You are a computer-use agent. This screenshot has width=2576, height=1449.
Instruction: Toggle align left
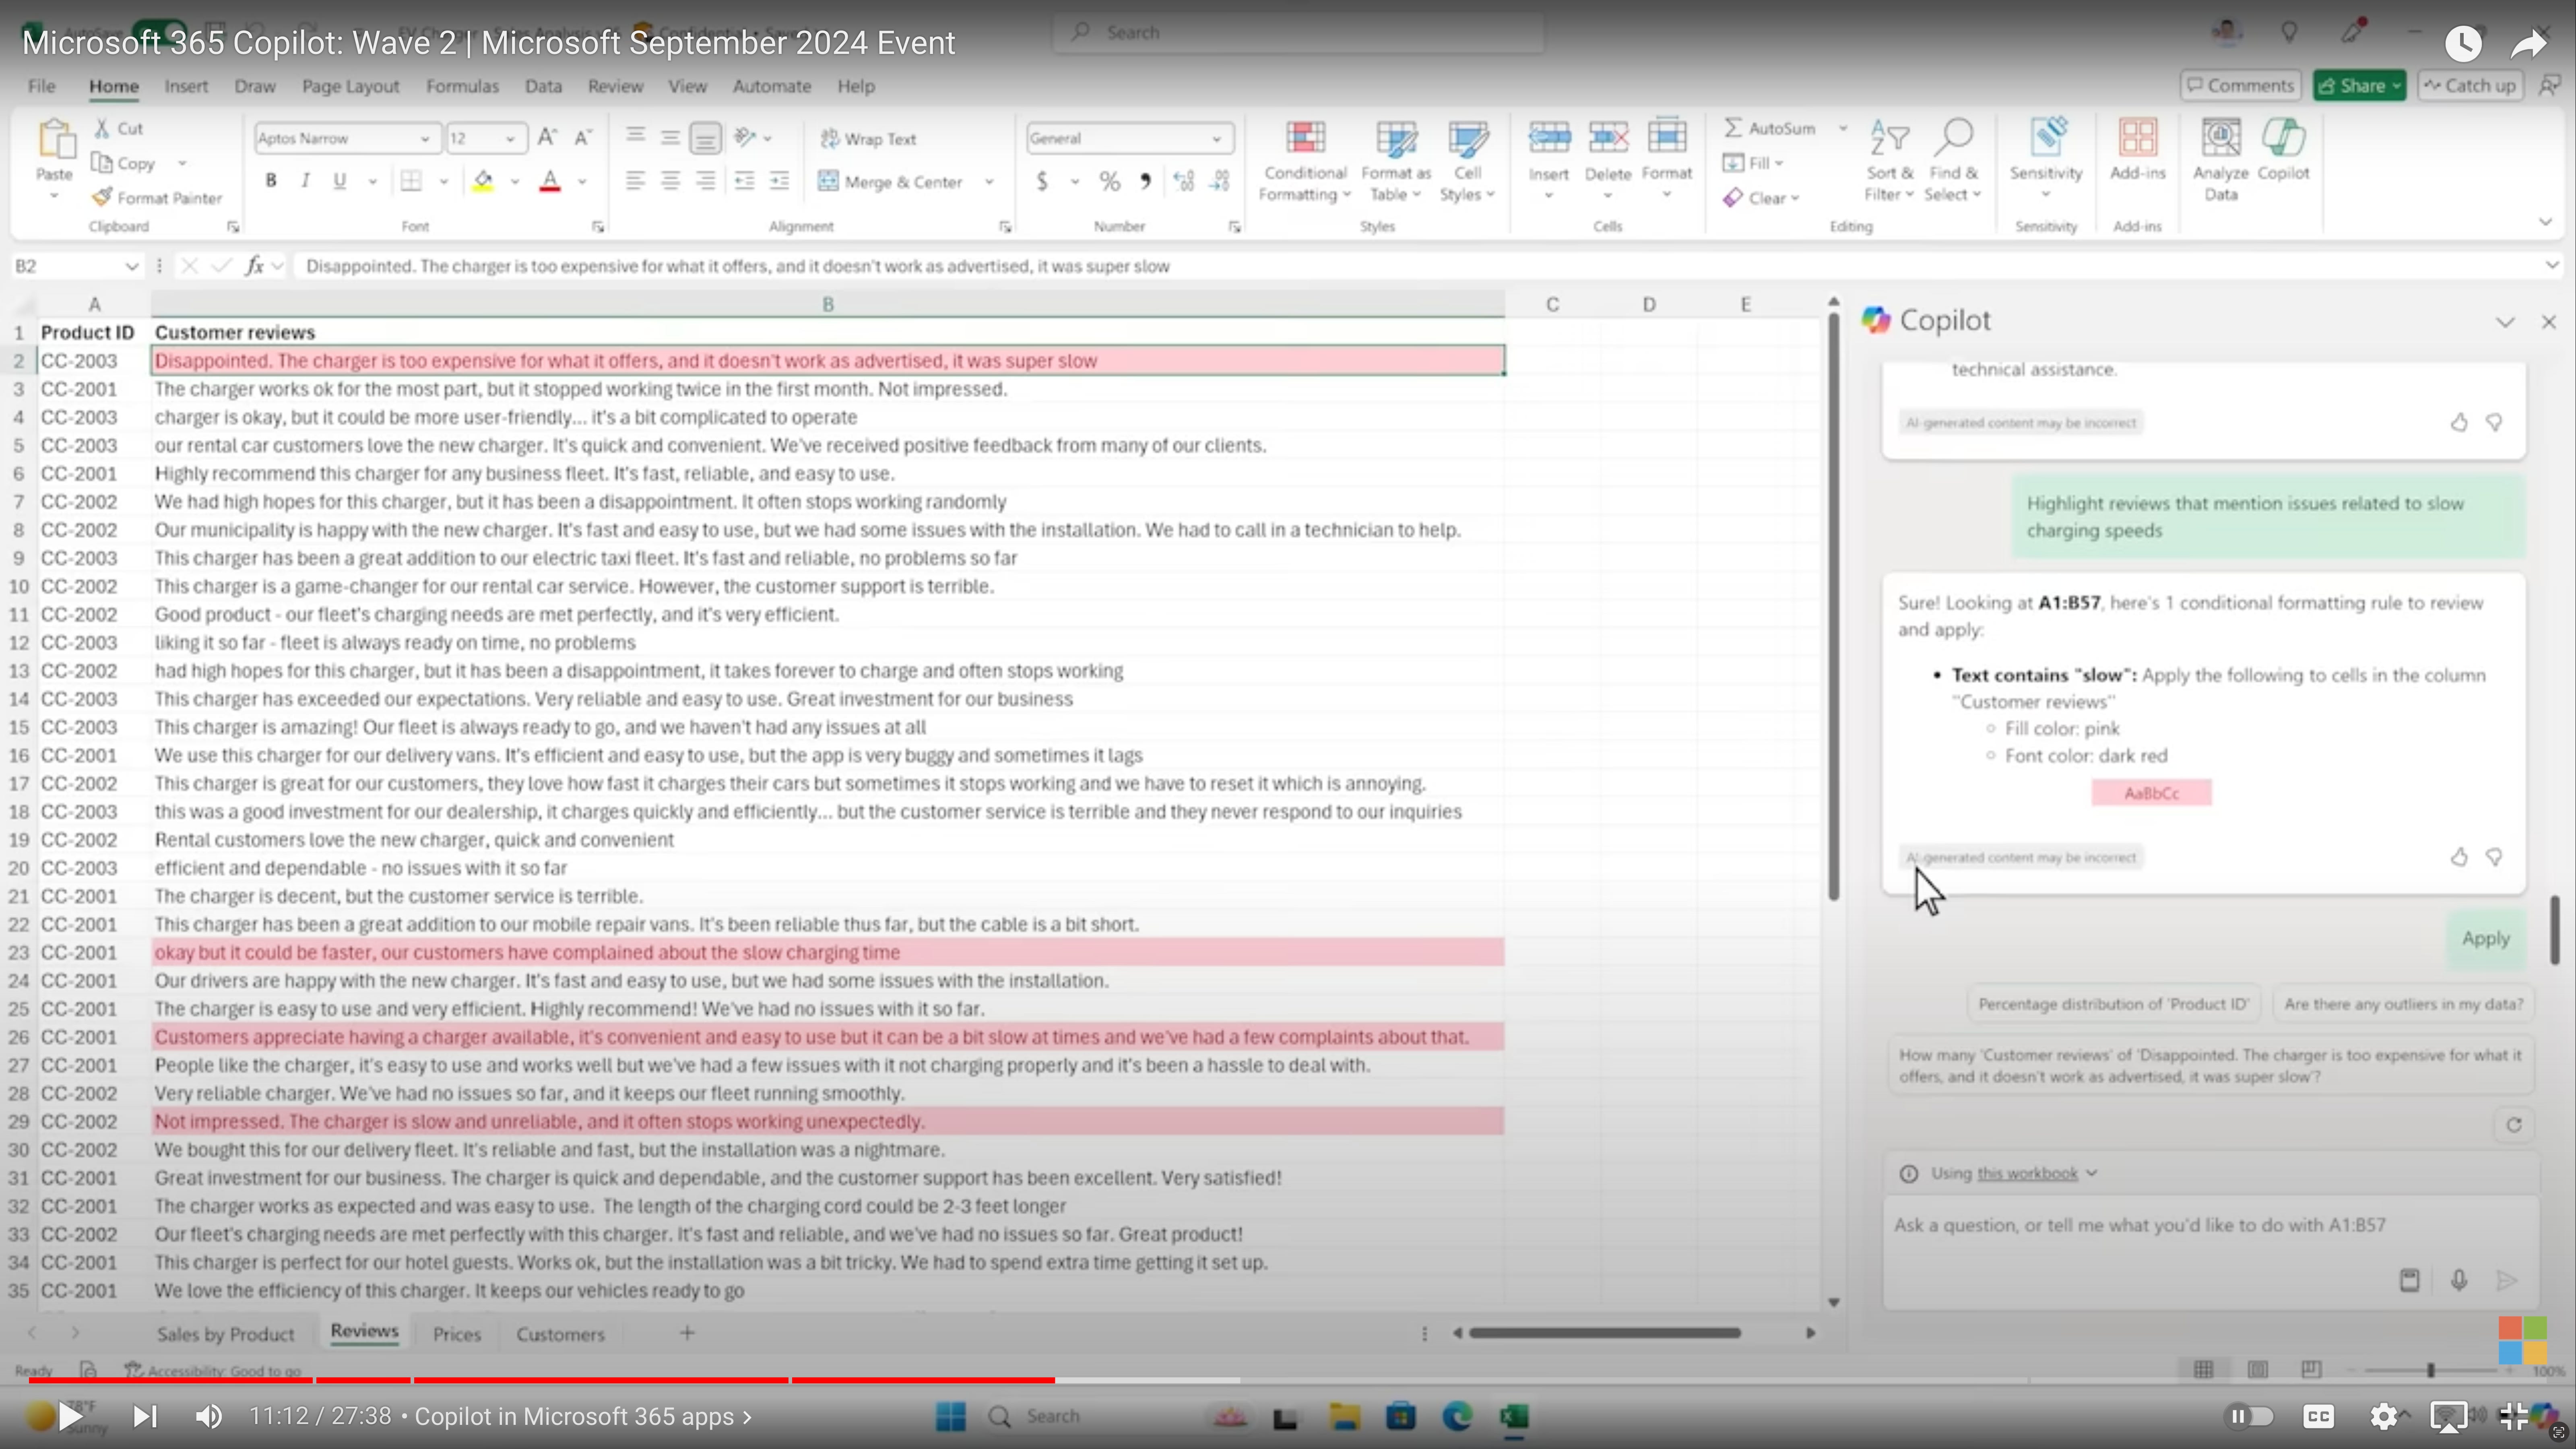635,181
